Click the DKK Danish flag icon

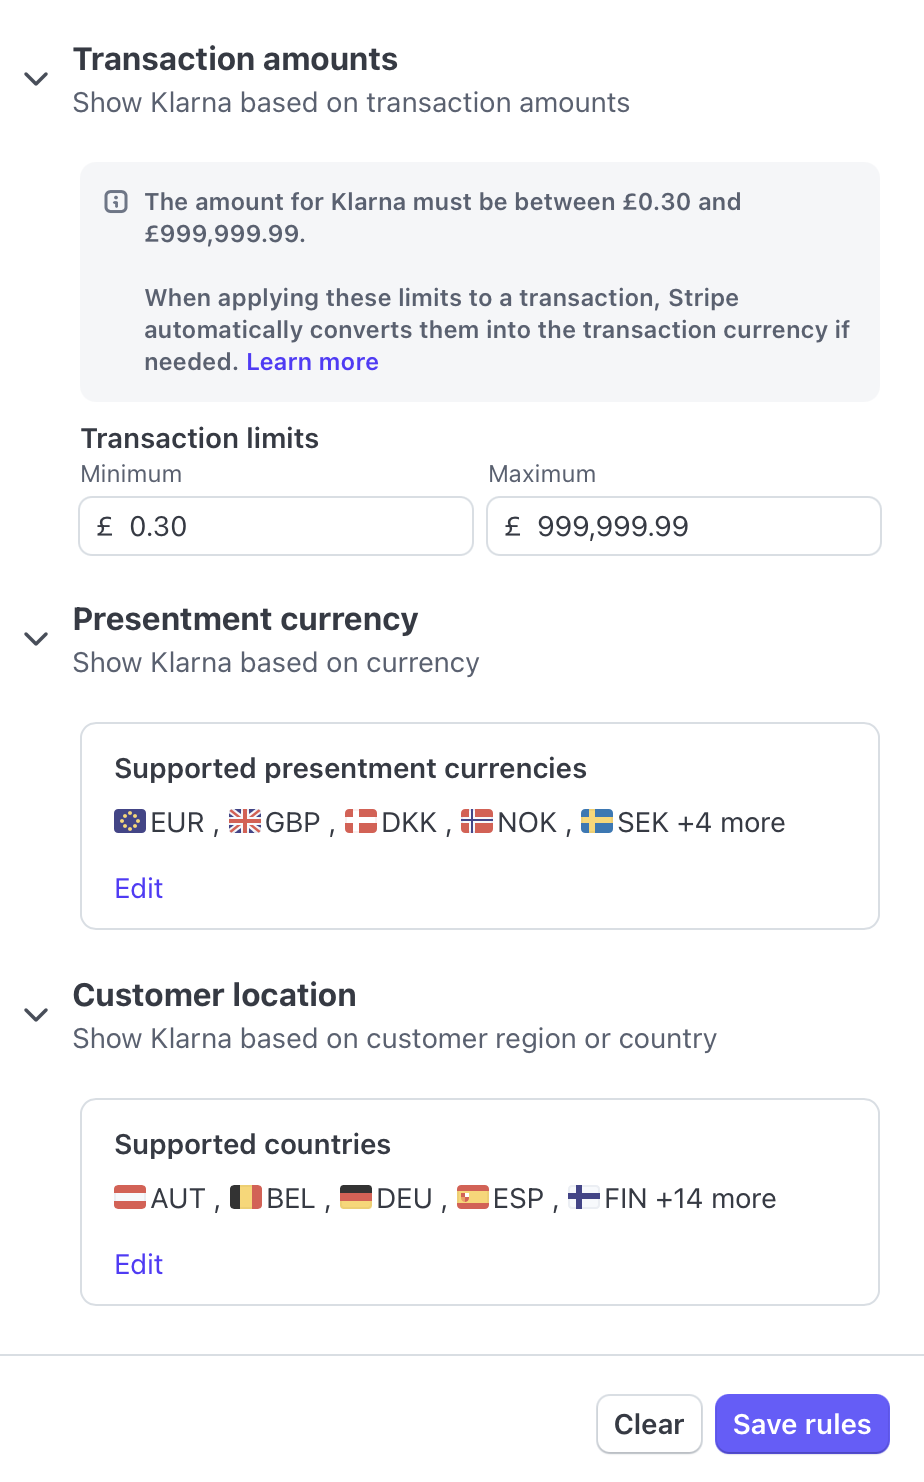click(x=361, y=822)
